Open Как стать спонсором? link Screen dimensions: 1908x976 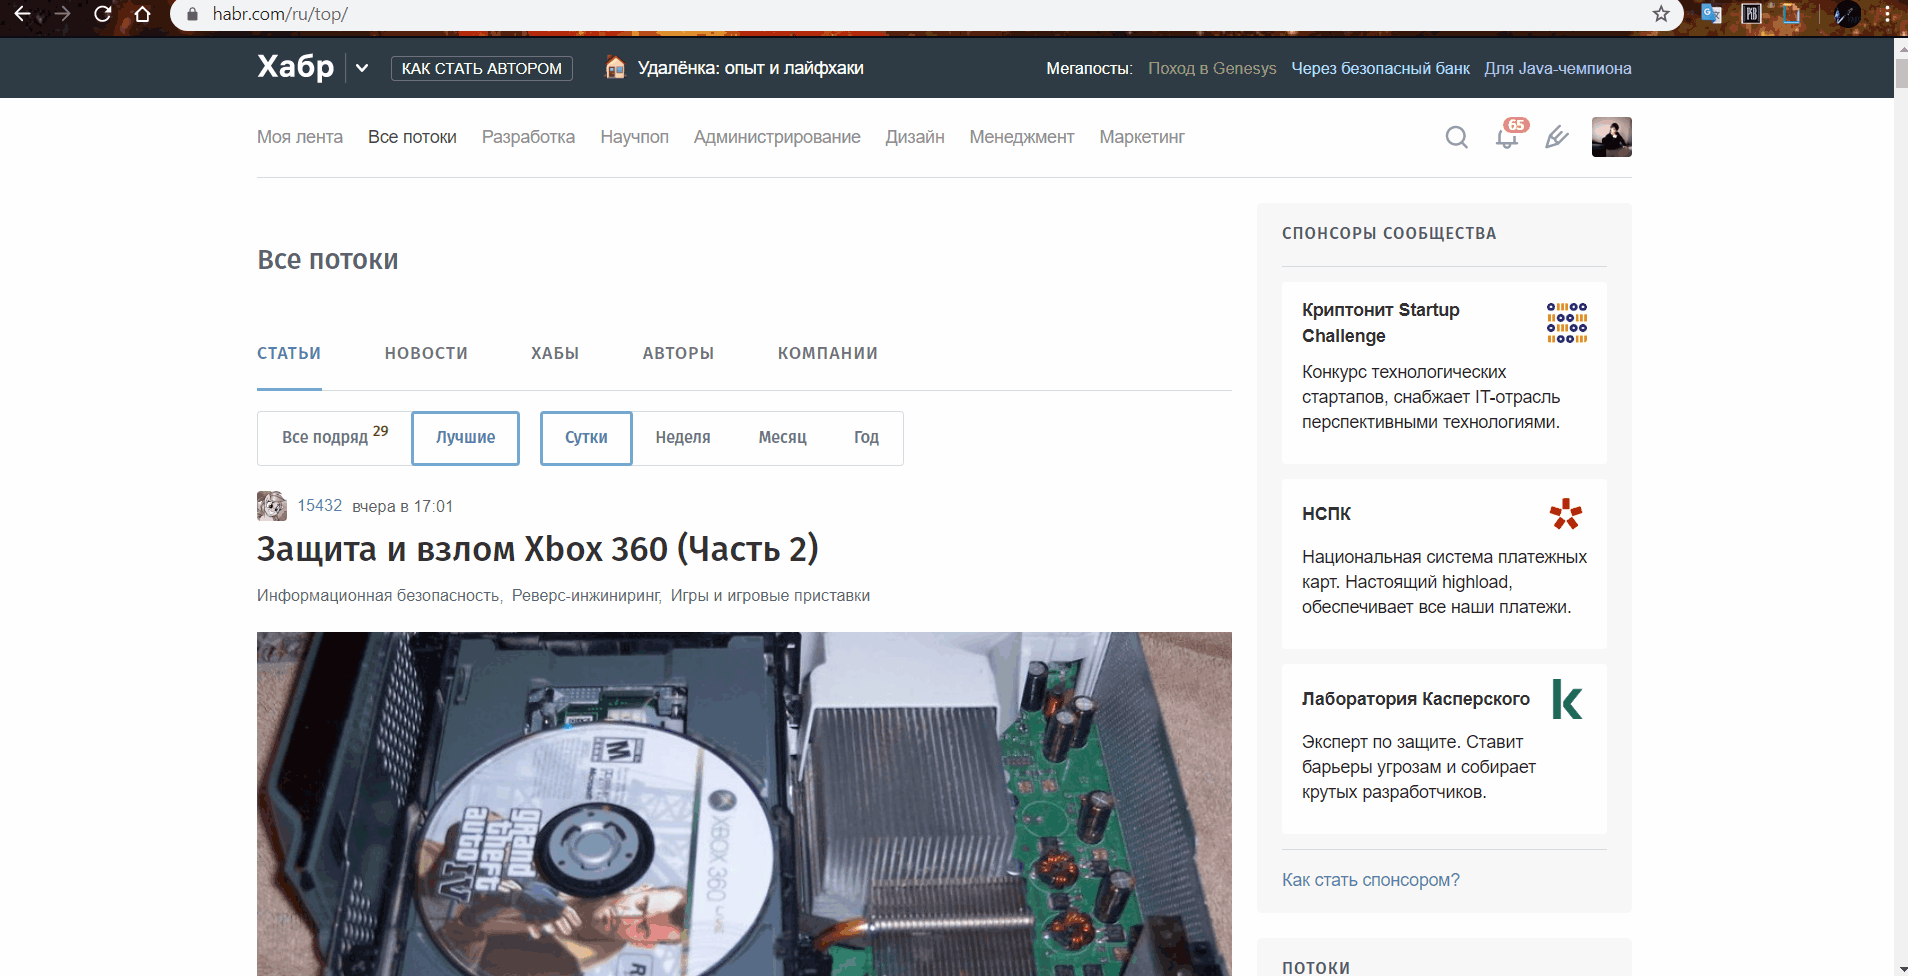(x=1371, y=880)
